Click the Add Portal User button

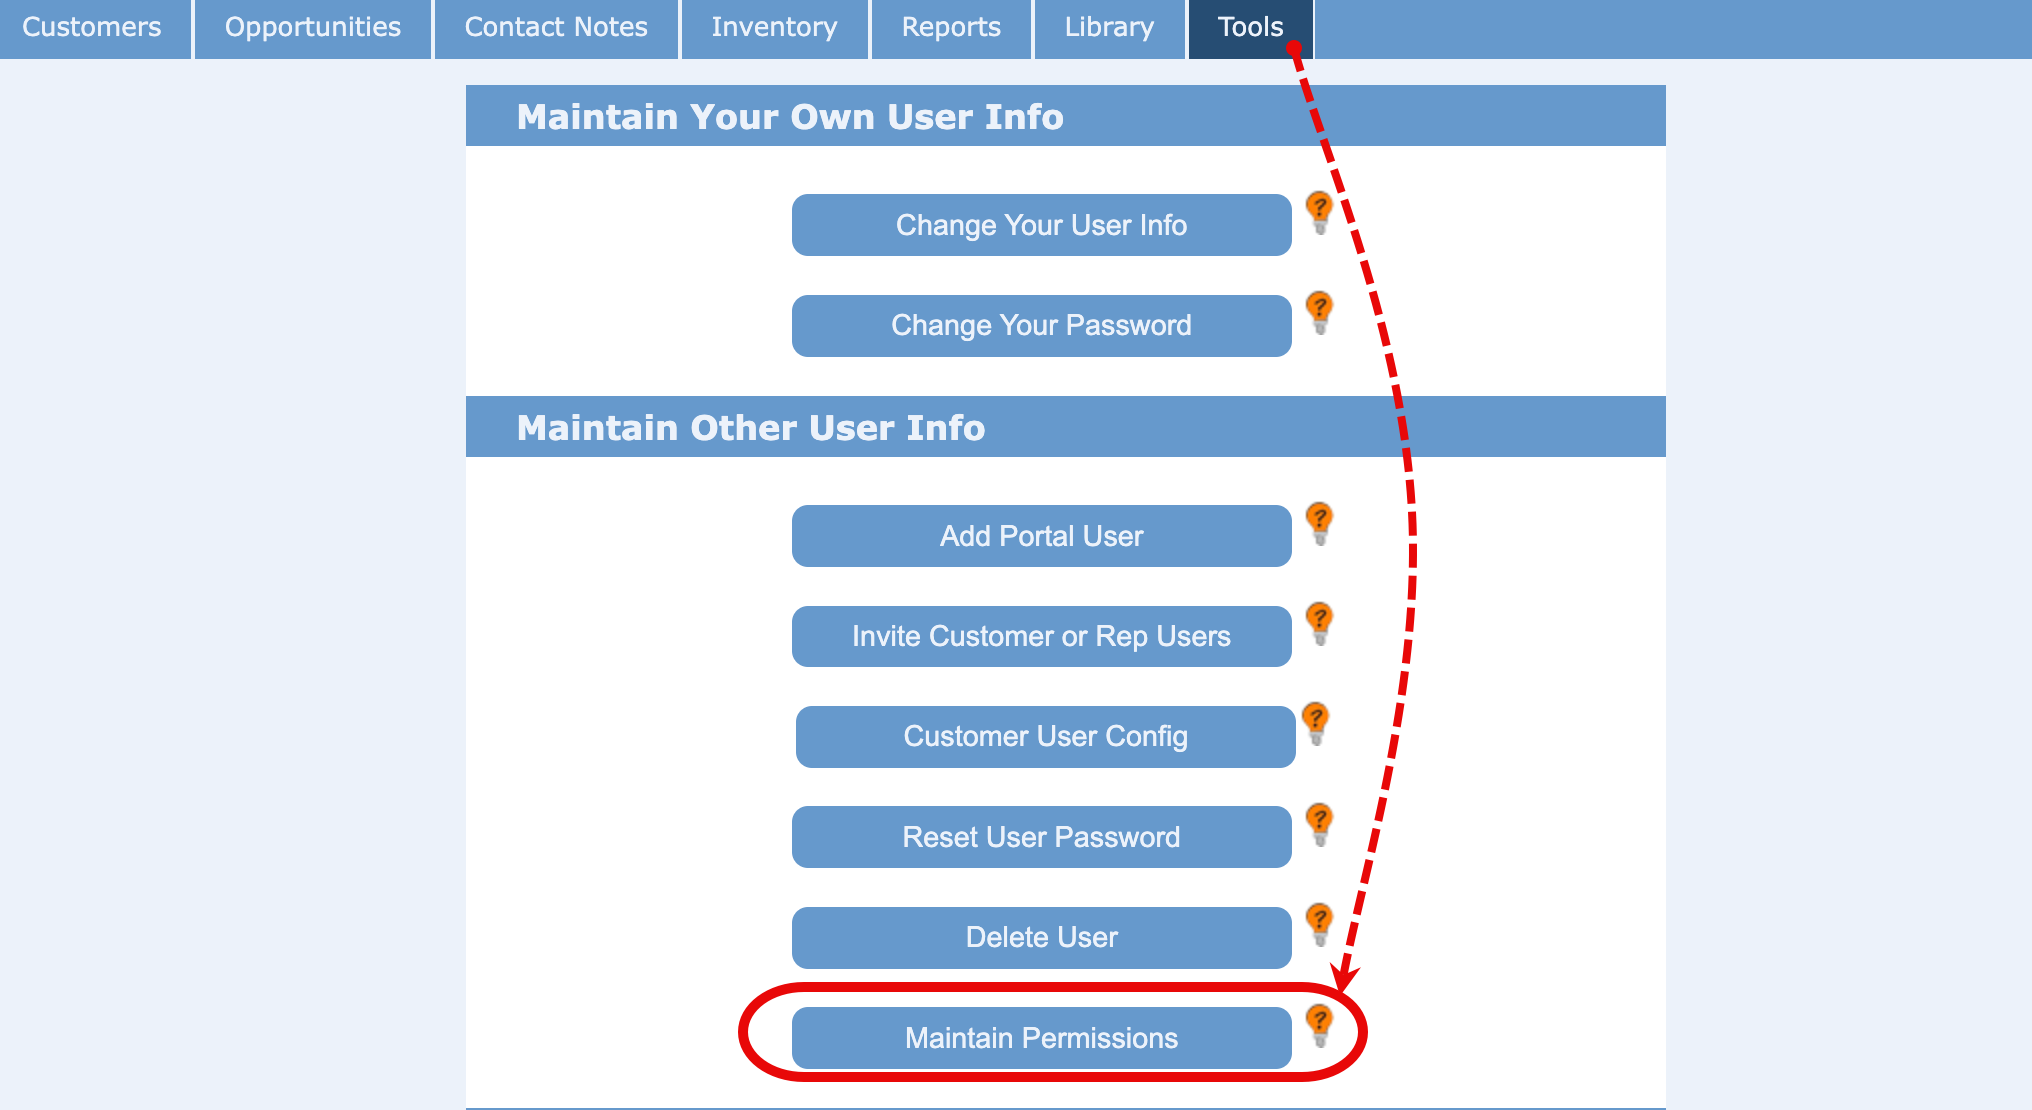pos(1041,536)
